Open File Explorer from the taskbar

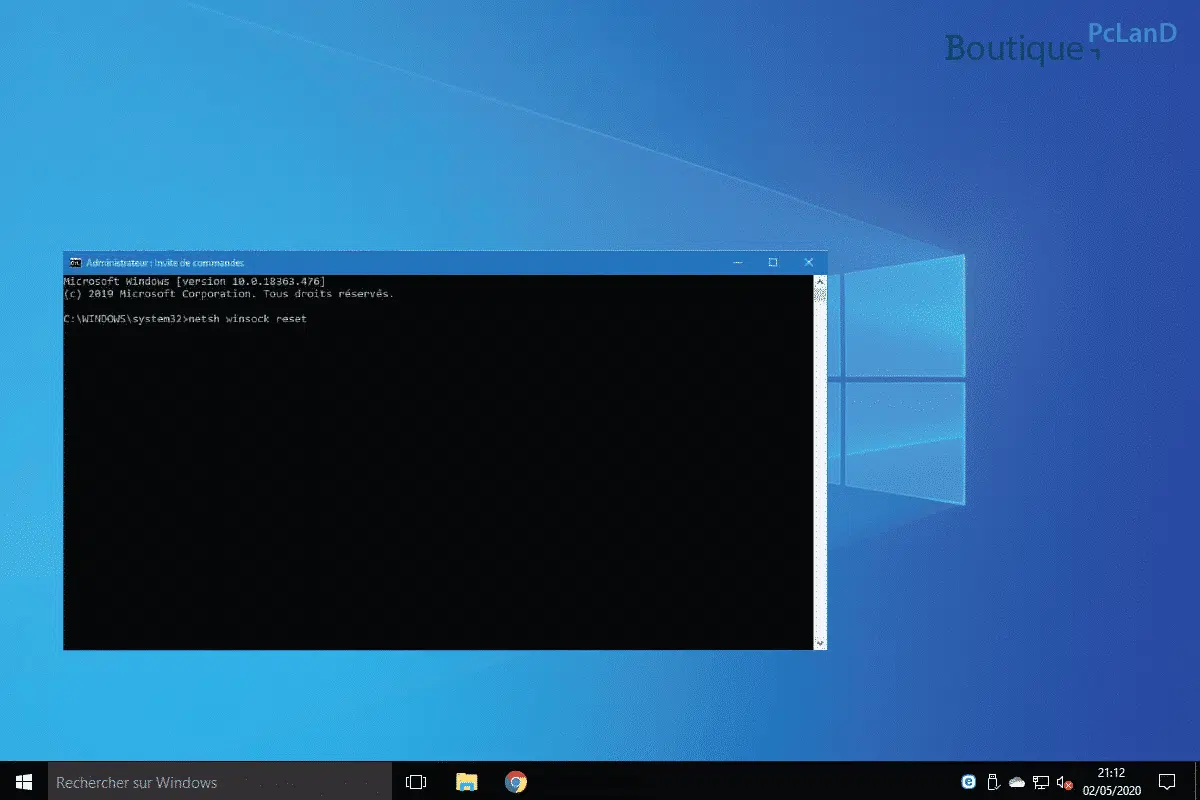[x=466, y=781]
